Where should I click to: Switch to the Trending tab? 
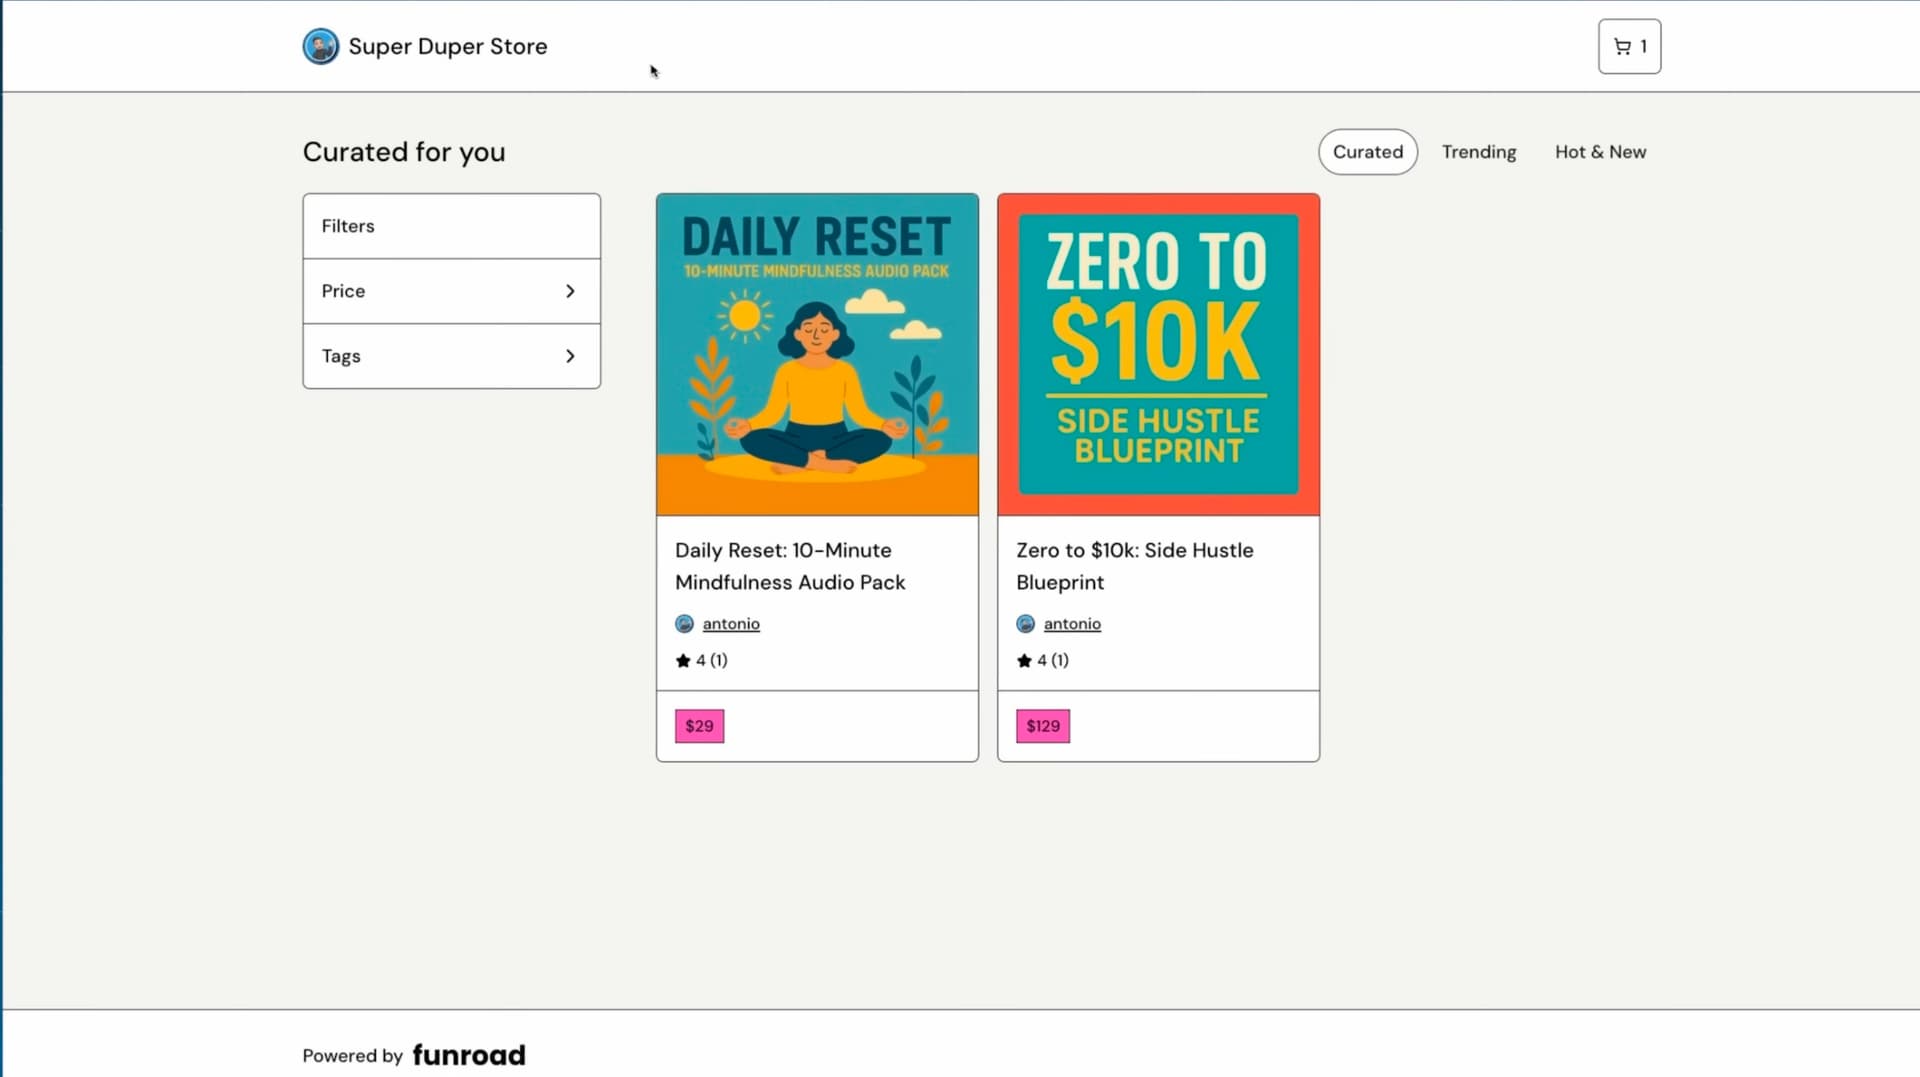tap(1478, 152)
